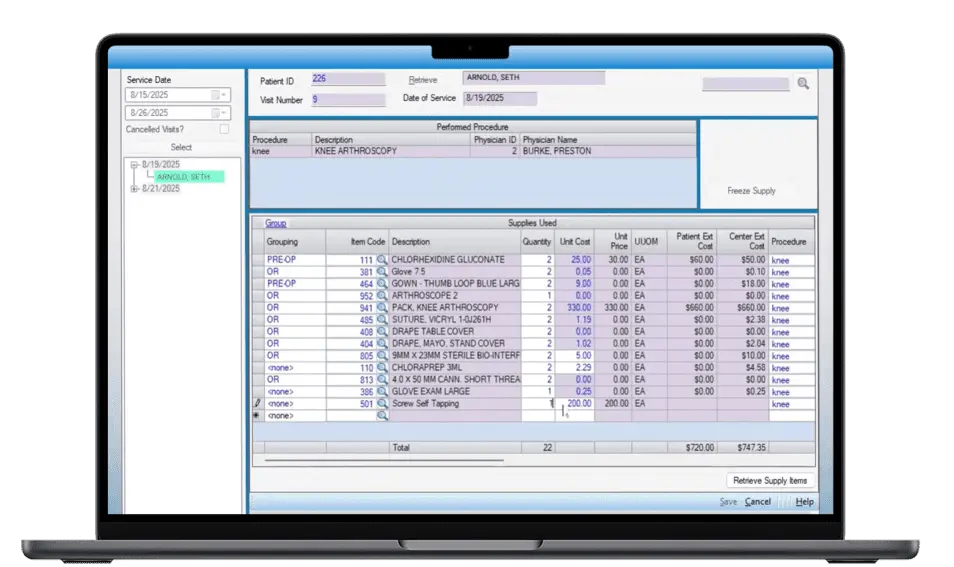The width and height of the screenshot is (954, 567).
Task: Click the 330.00 unit cost value
Action: click(579, 308)
